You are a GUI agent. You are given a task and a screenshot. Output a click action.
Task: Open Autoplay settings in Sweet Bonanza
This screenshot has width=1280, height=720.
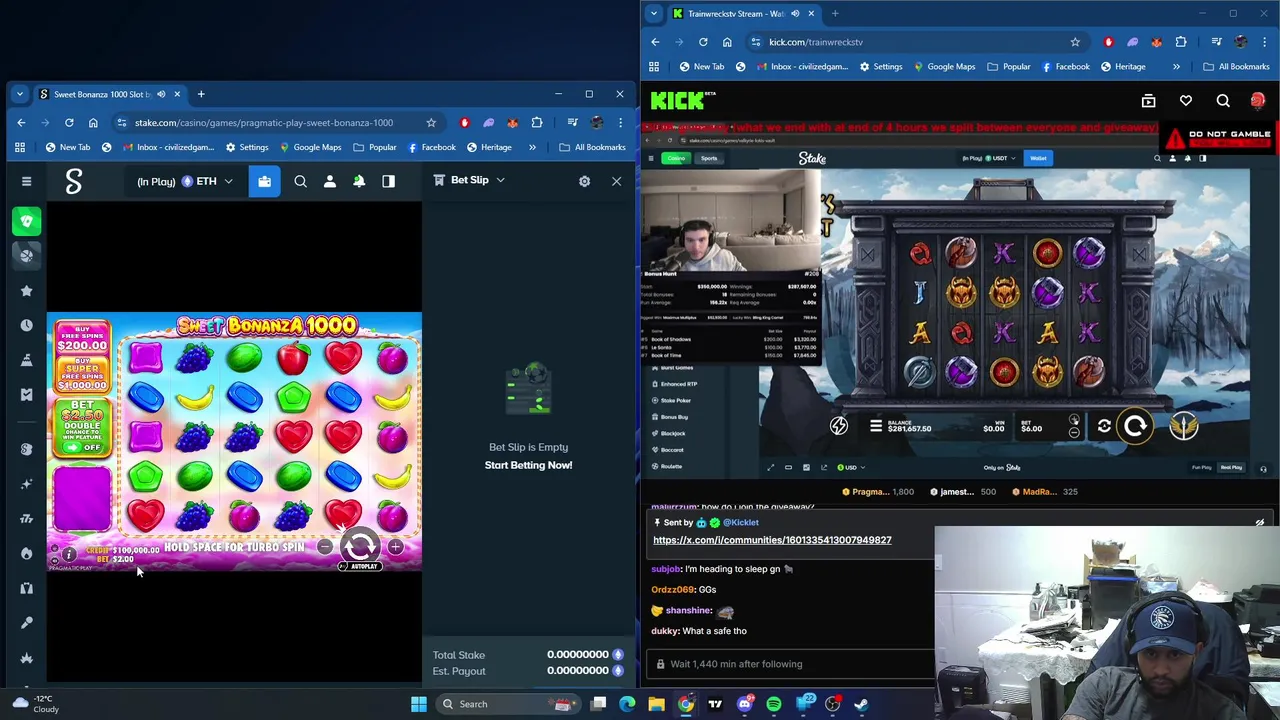pos(360,567)
